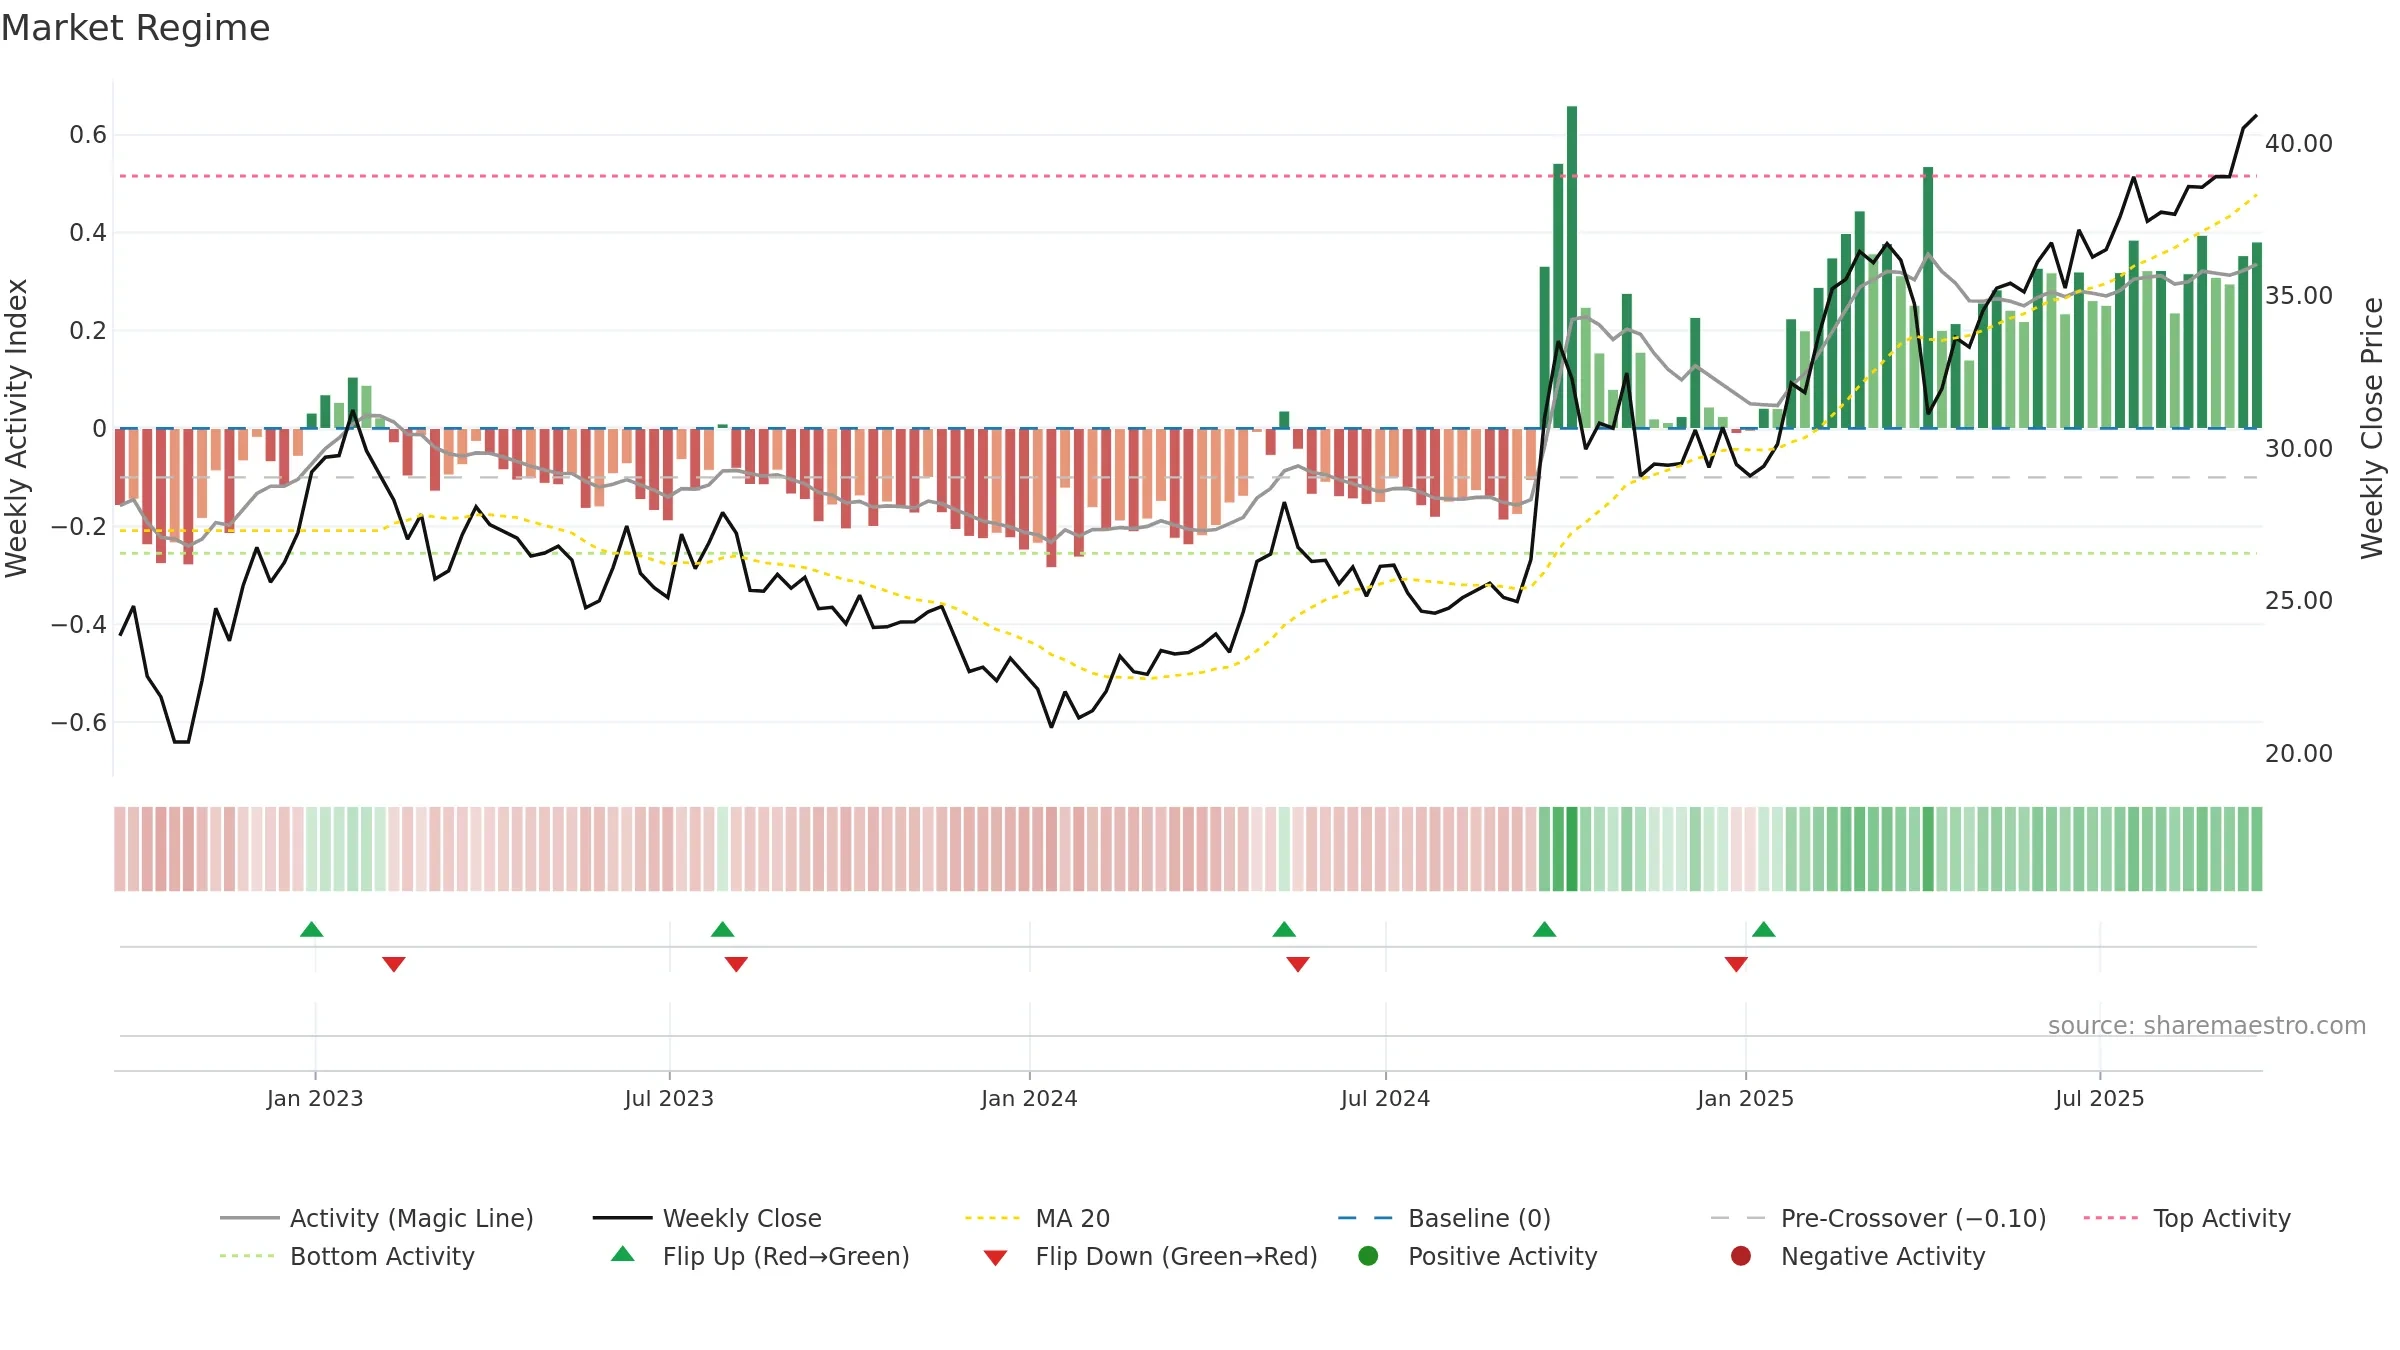Click the source: sharemaestro.com text
The height and width of the screenshot is (1350, 2400).
click(2207, 1025)
